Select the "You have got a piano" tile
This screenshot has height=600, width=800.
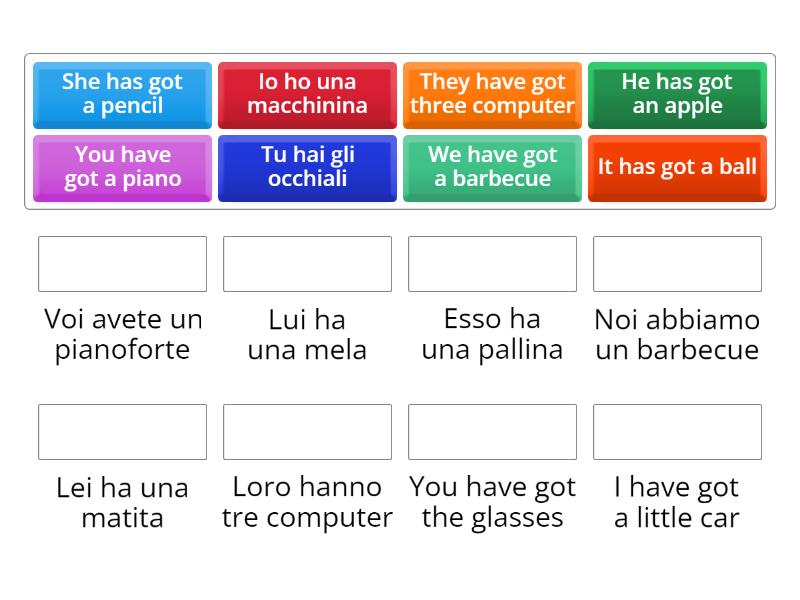coord(121,167)
